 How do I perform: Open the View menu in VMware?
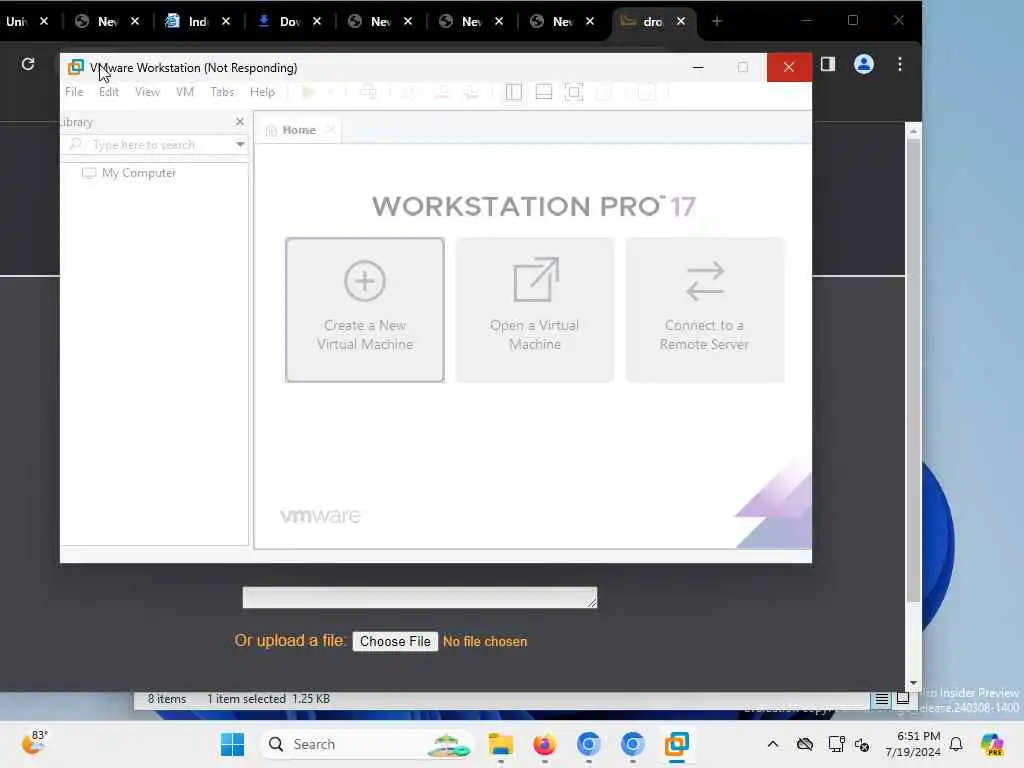[x=148, y=92]
